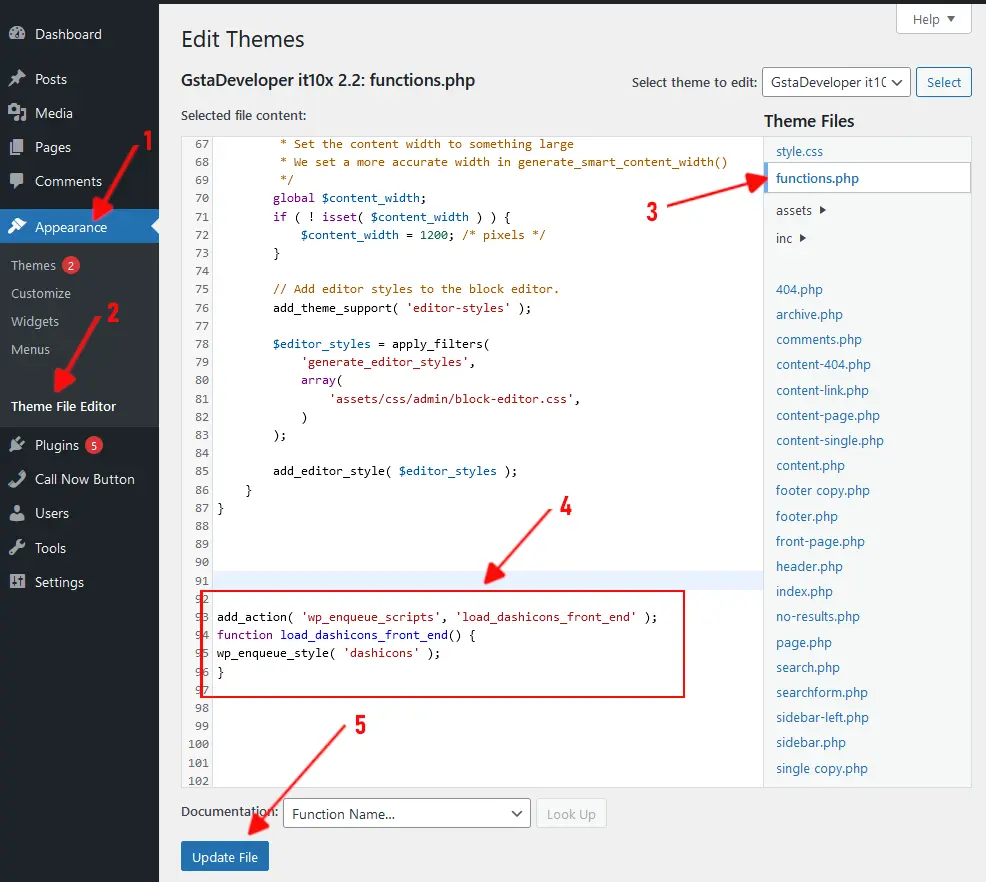Open the Function Name documentation dropdown
Image resolution: width=986 pixels, height=882 pixels.
[407, 813]
